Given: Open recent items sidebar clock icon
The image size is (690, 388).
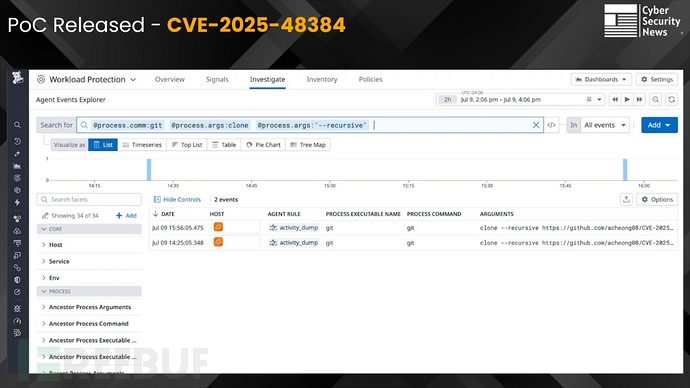Looking at the screenshot, I should [x=17, y=141].
